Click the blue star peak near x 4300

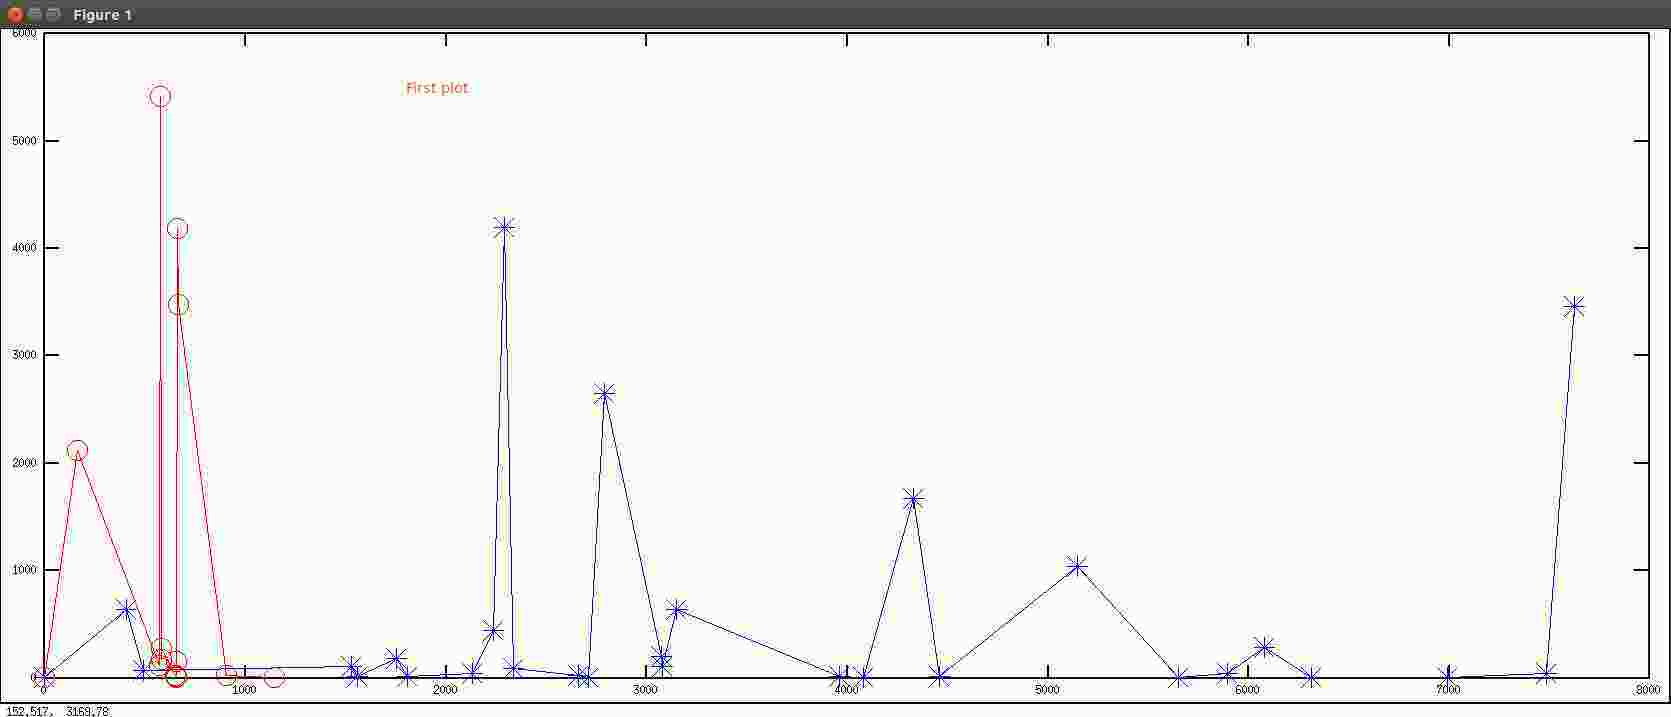pyautogui.click(x=912, y=499)
